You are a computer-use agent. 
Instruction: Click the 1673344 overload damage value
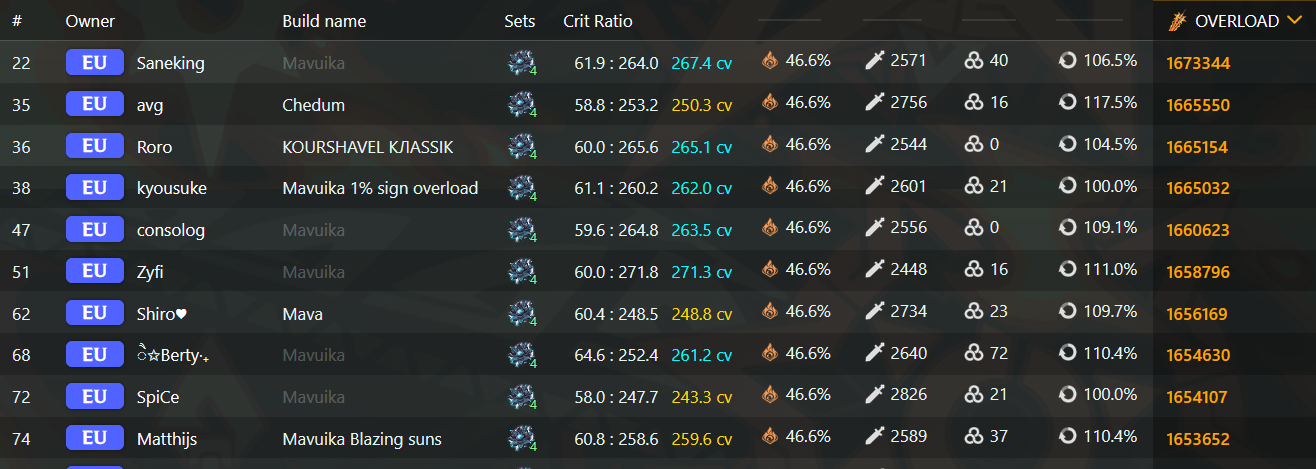(1198, 63)
